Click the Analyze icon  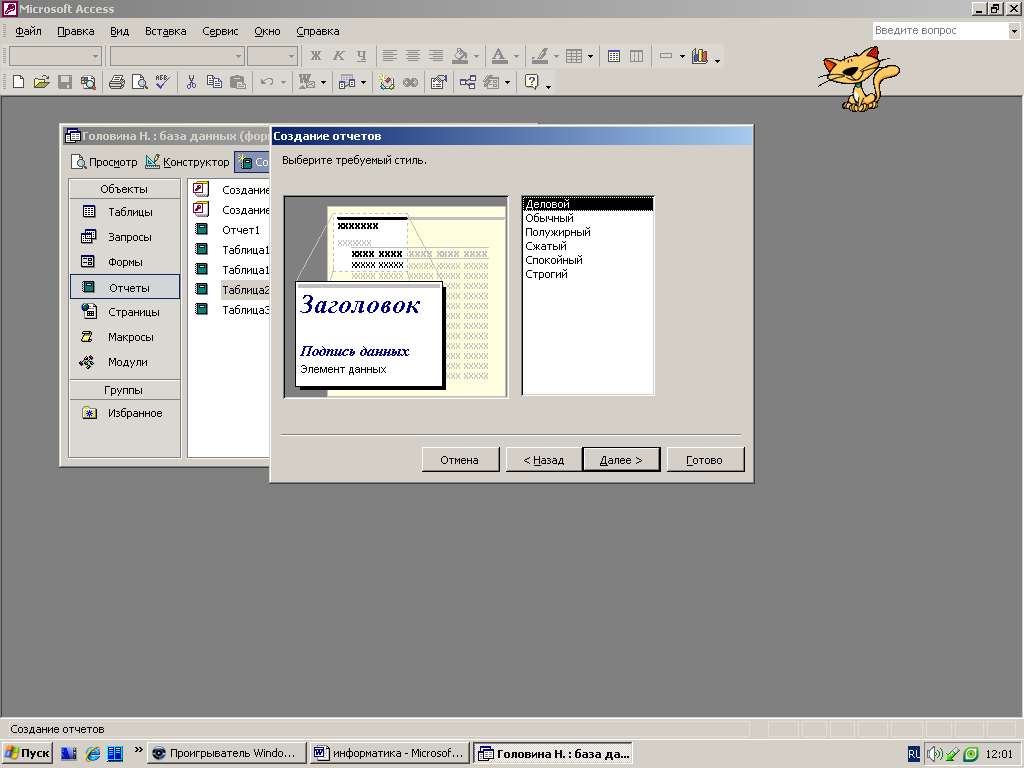click(x=347, y=82)
